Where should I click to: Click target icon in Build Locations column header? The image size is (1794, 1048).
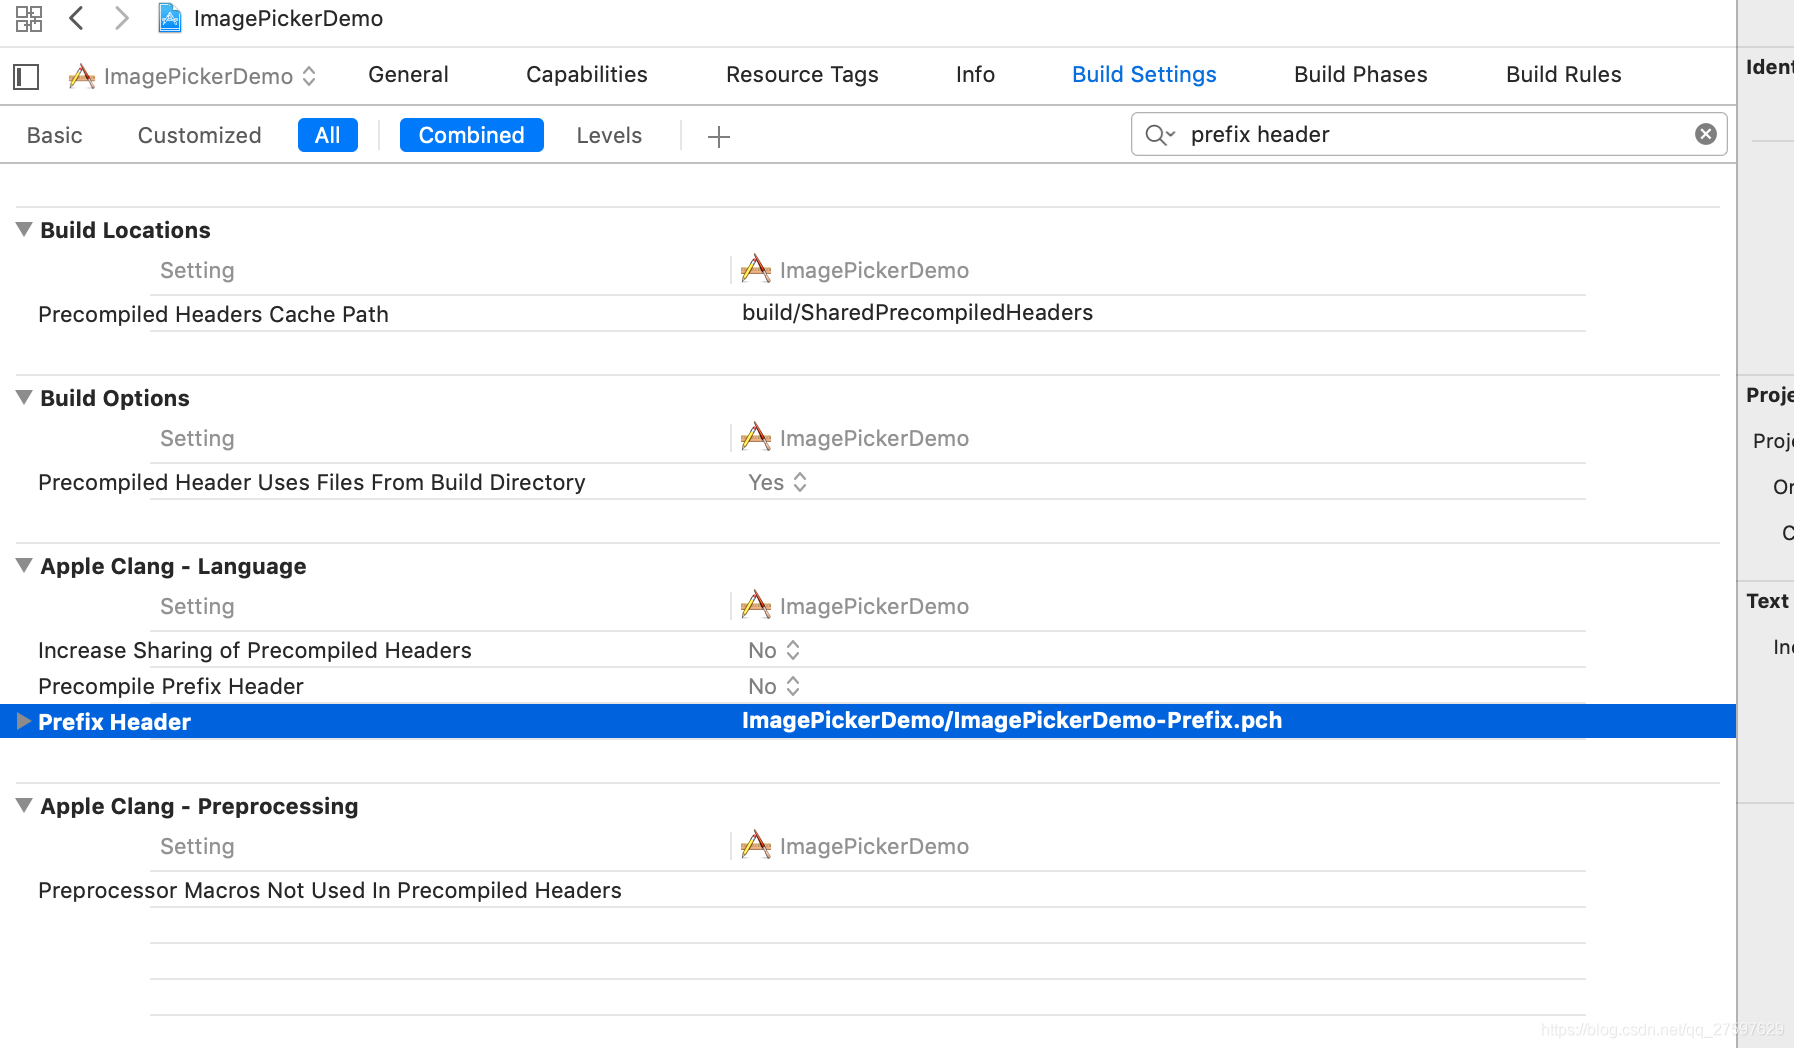click(x=756, y=269)
